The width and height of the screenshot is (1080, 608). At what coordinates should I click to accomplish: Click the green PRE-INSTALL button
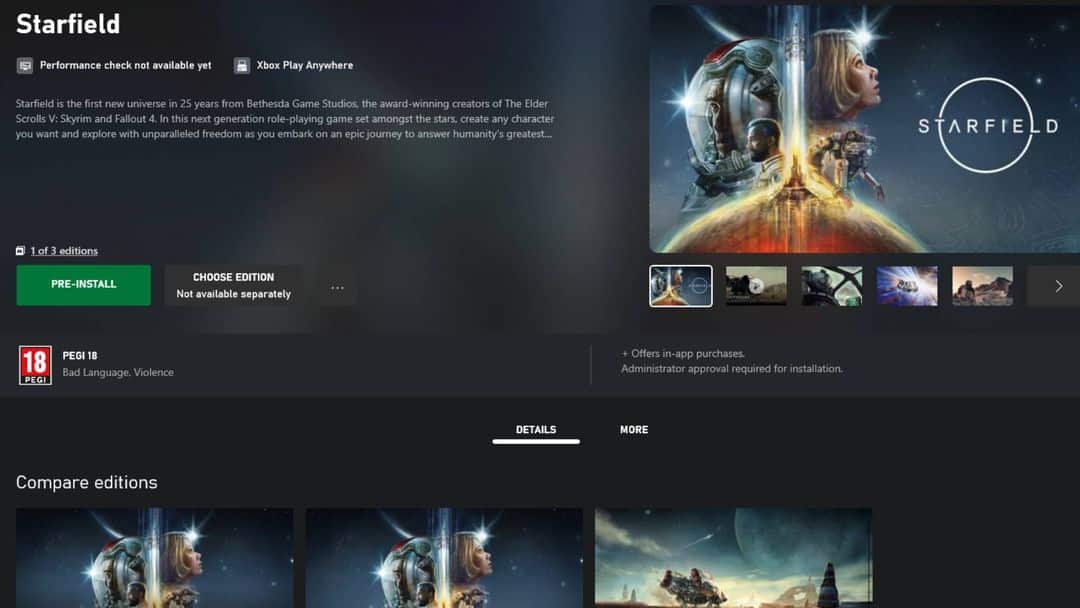[x=83, y=284]
